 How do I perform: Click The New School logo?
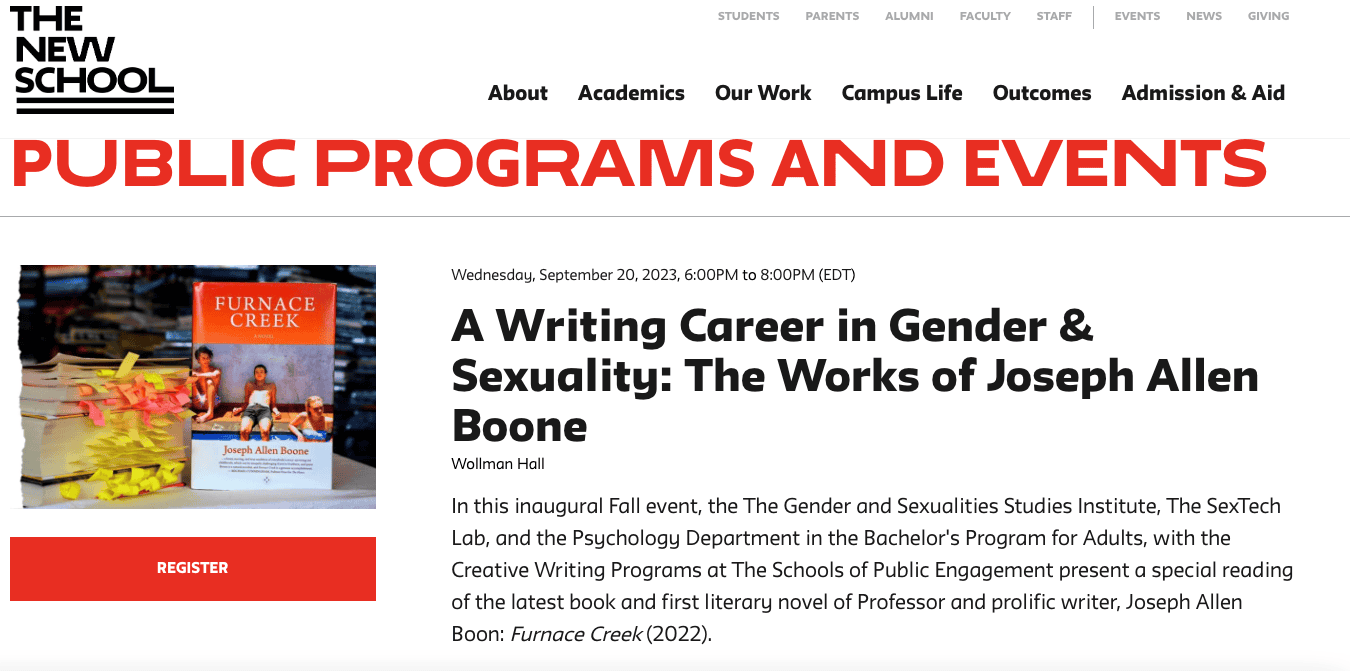(92, 59)
